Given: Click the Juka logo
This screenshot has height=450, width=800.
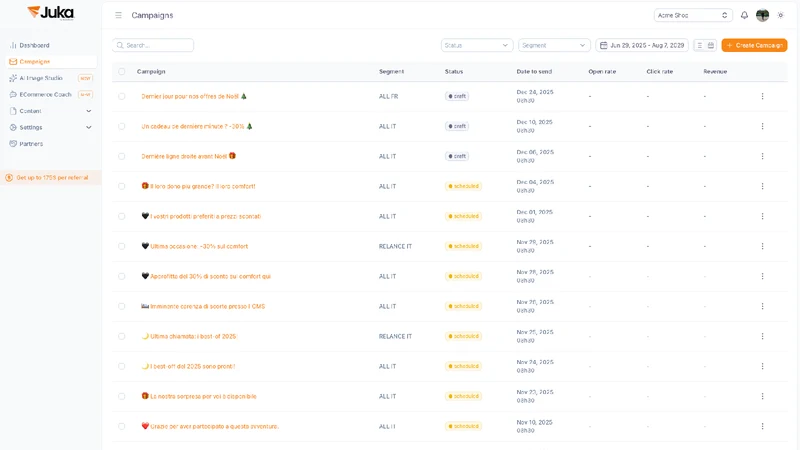Looking at the screenshot, I should [x=51, y=13].
